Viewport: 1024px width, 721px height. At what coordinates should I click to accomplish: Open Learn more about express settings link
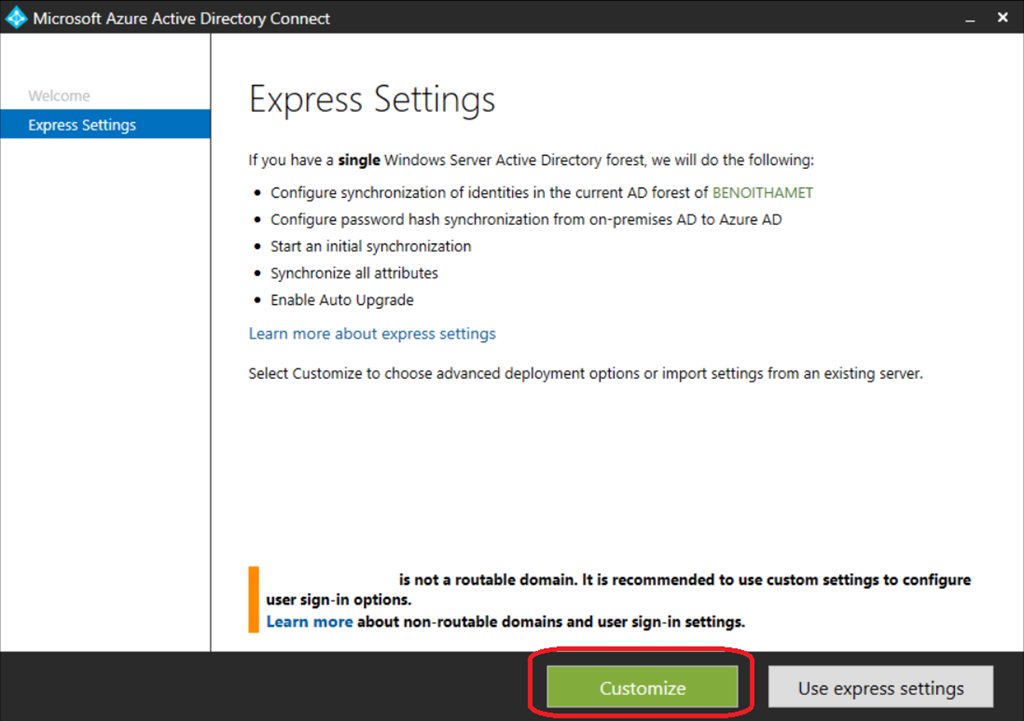point(372,333)
